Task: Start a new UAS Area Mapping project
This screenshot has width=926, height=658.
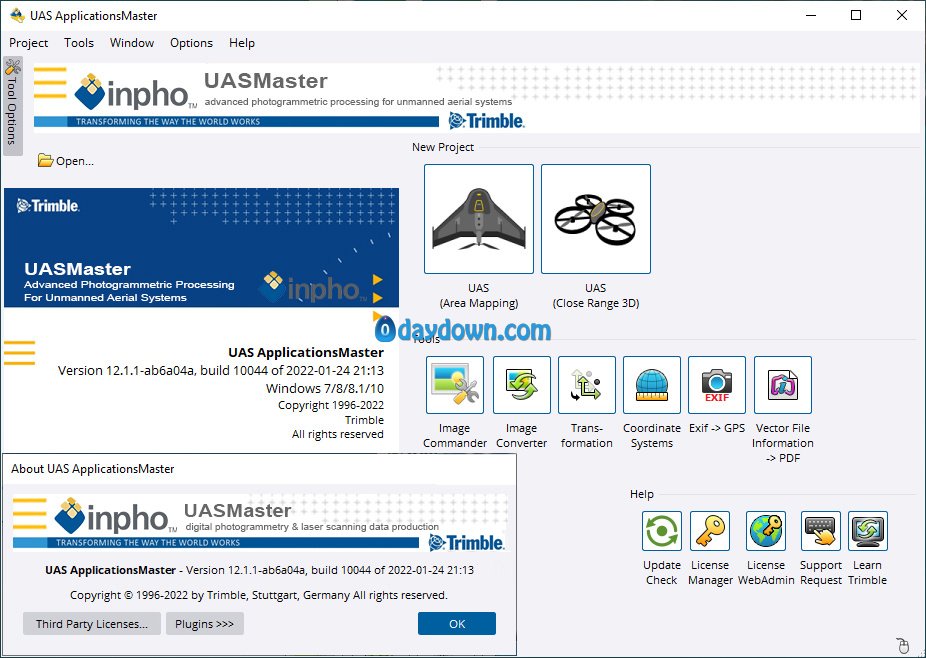Action: coord(478,219)
